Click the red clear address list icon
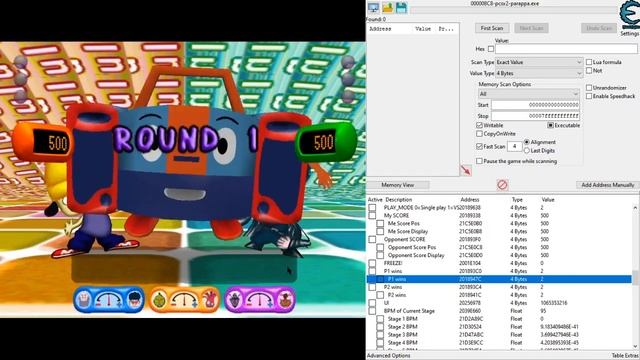The height and width of the screenshot is (360, 640). (502, 185)
